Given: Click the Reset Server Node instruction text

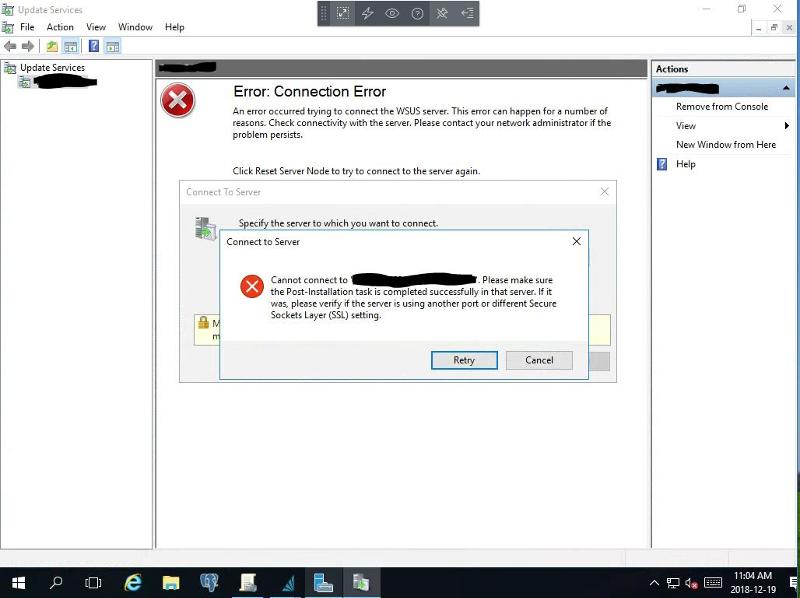Looking at the screenshot, I should pyautogui.click(x=356, y=171).
